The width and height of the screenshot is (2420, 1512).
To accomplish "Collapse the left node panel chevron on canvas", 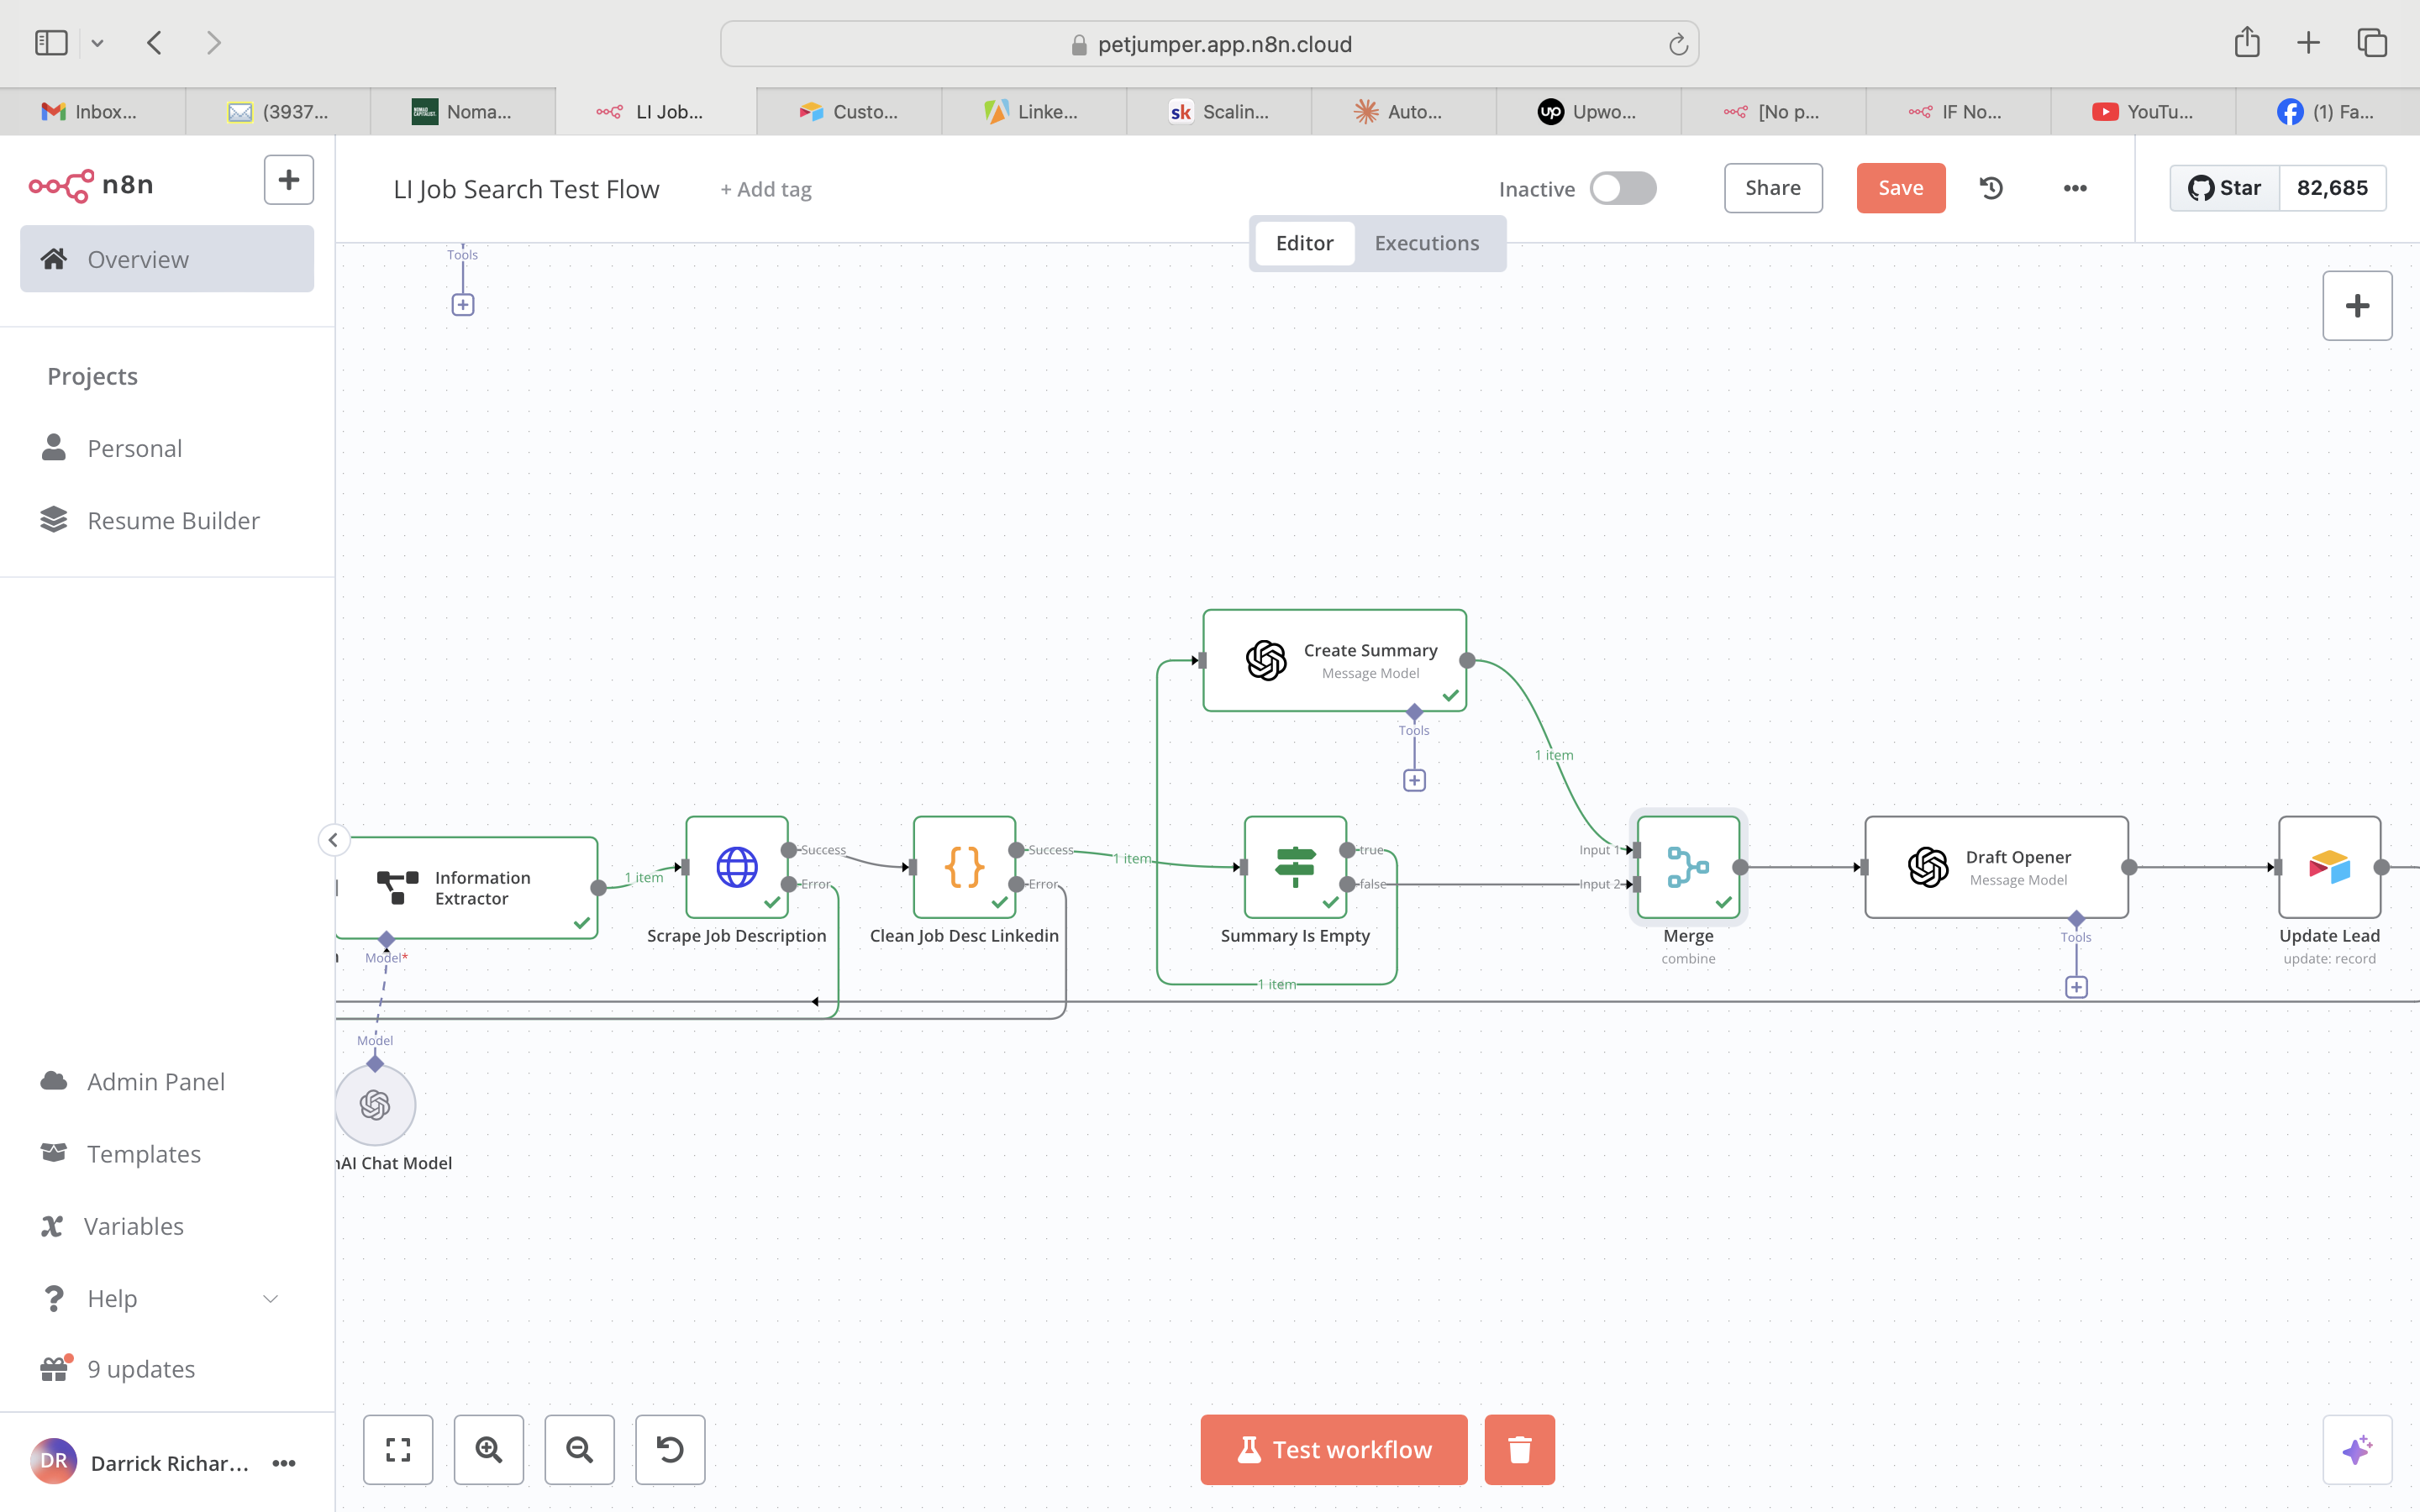I will point(333,839).
